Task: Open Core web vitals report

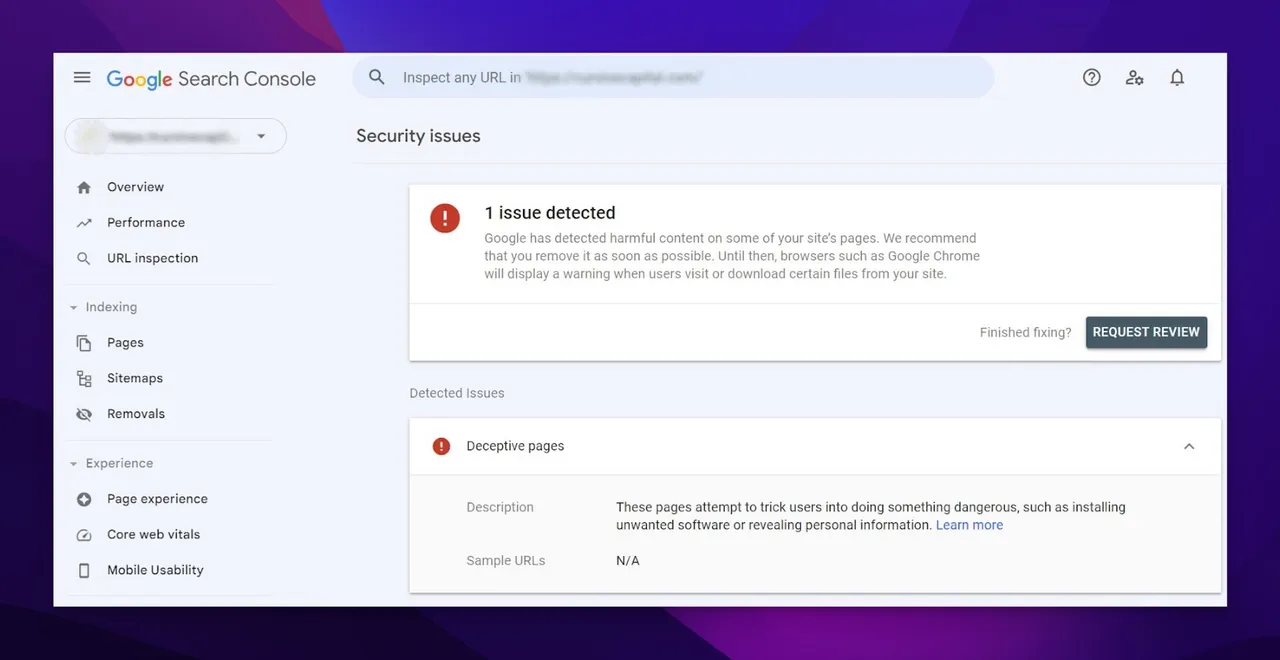Action: pyautogui.click(x=153, y=535)
